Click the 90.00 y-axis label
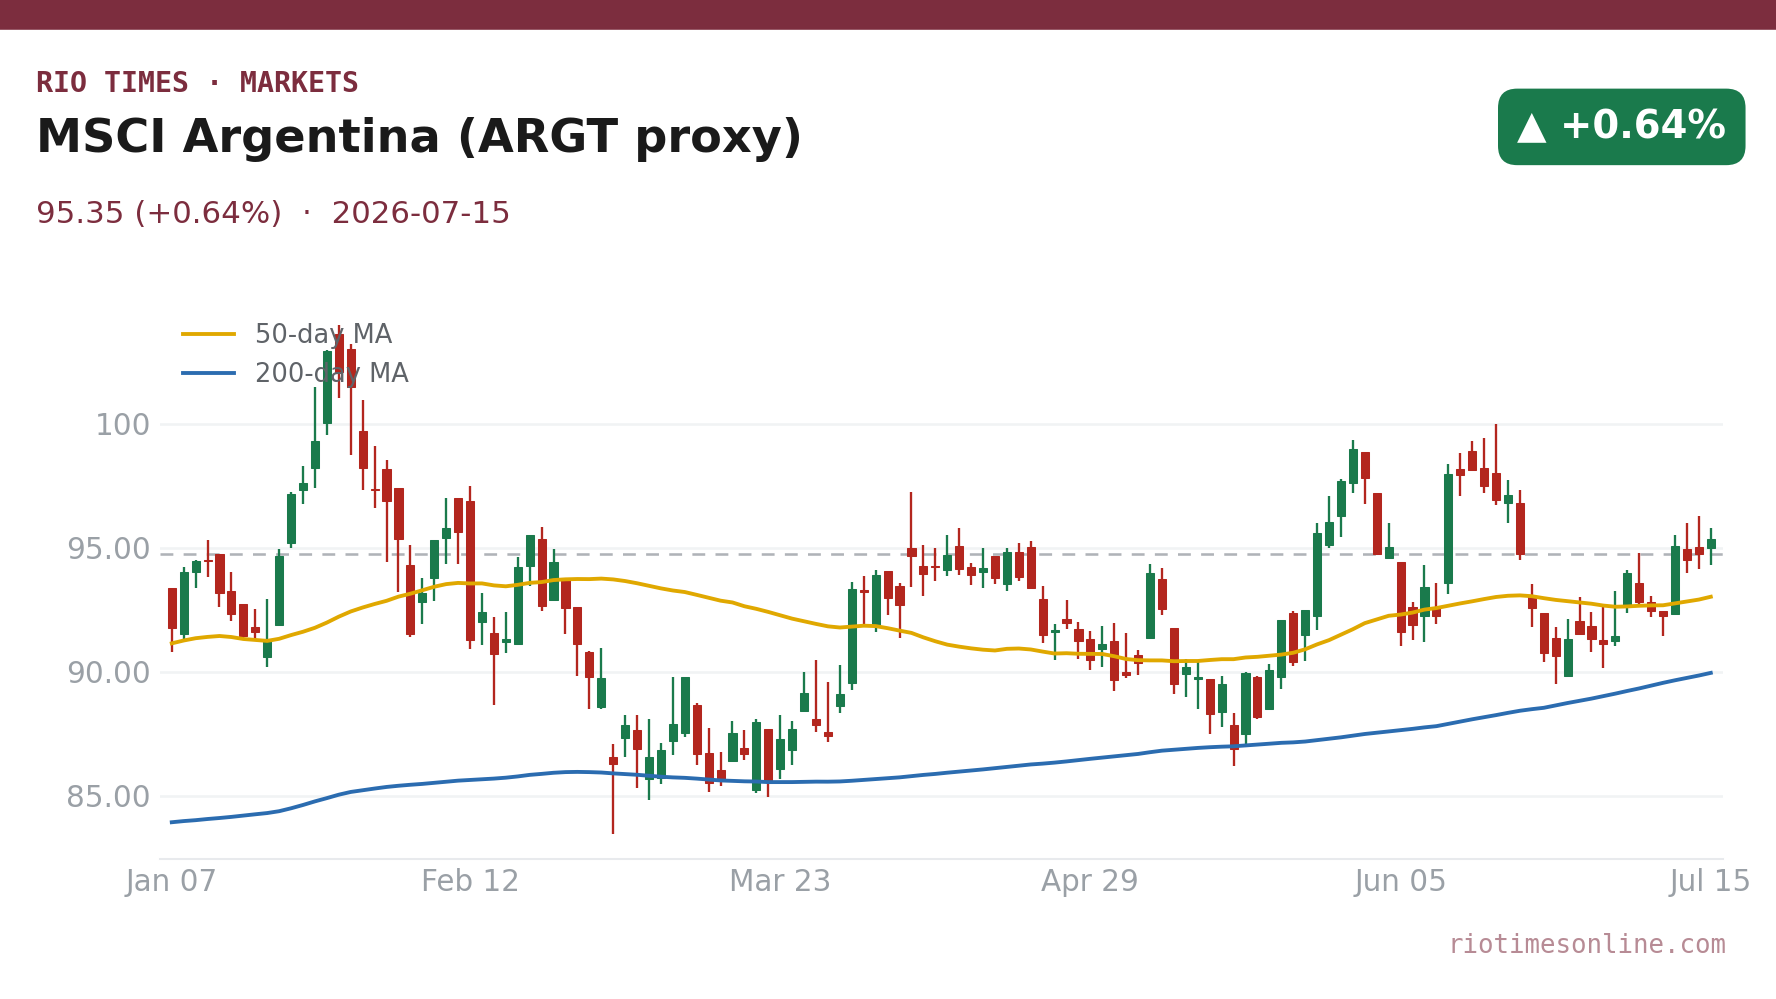Viewport: 1776px width, 999px height. (x=108, y=673)
